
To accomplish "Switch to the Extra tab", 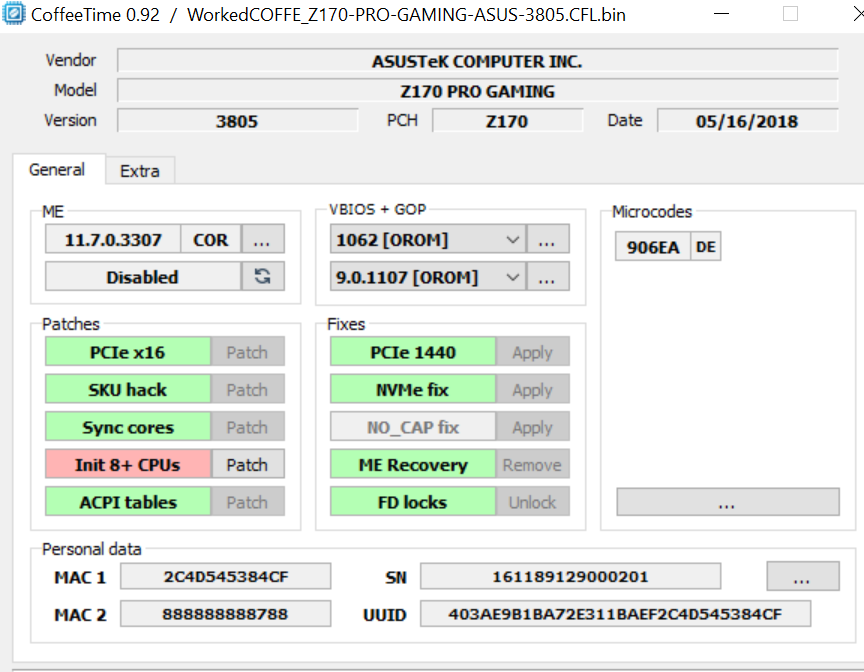I will point(140,171).
